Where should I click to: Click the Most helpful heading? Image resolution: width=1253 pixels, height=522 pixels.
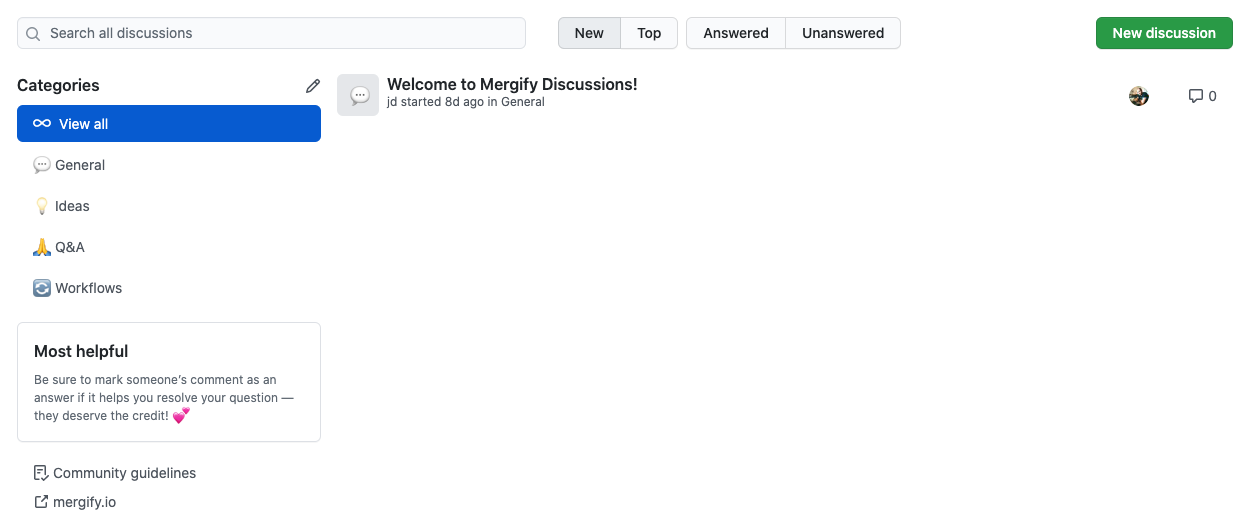click(x=81, y=351)
